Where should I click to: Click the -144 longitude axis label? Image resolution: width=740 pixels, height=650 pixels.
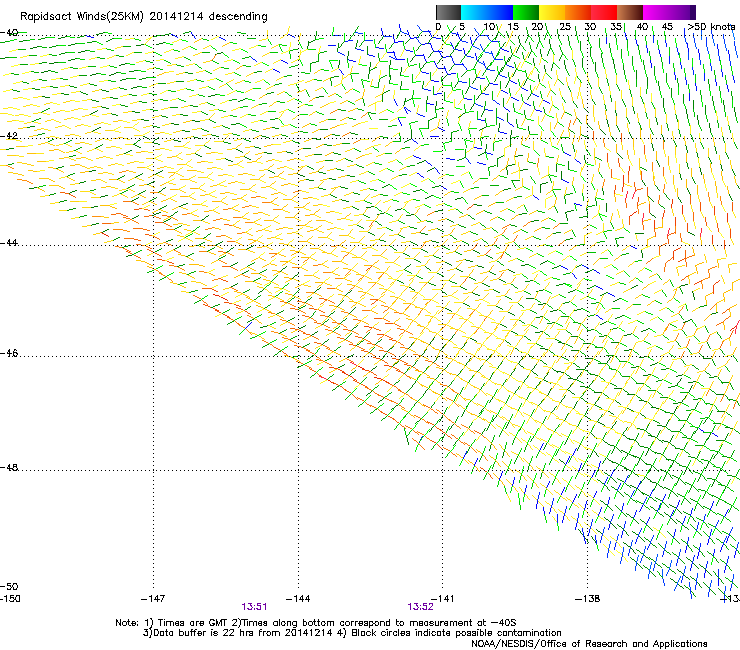tap(298, 599)
